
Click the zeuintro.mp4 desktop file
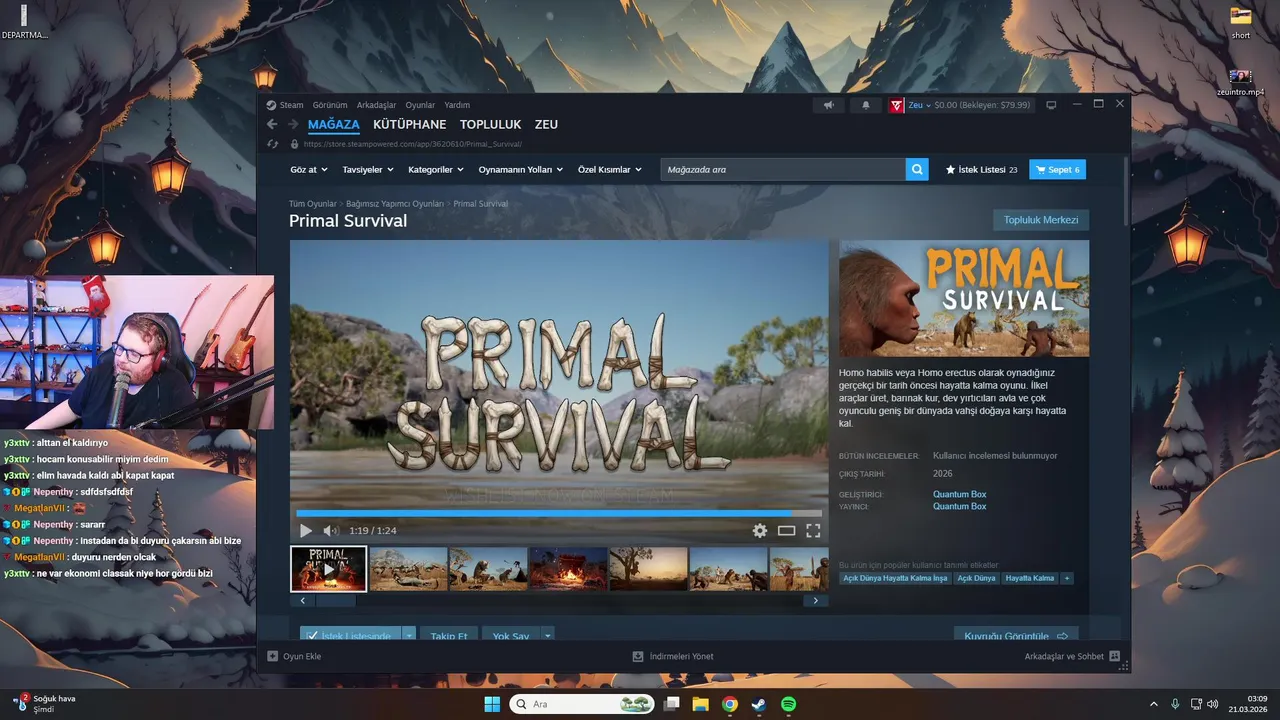point(1240,82)
